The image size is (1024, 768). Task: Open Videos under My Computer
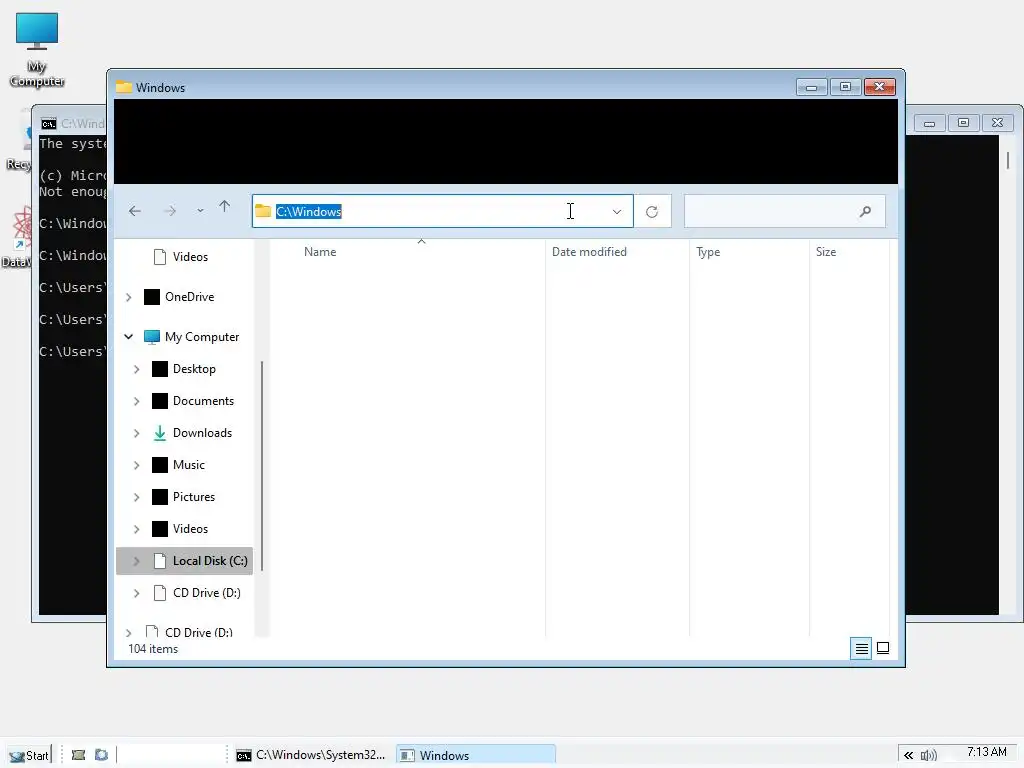point(190,529)
